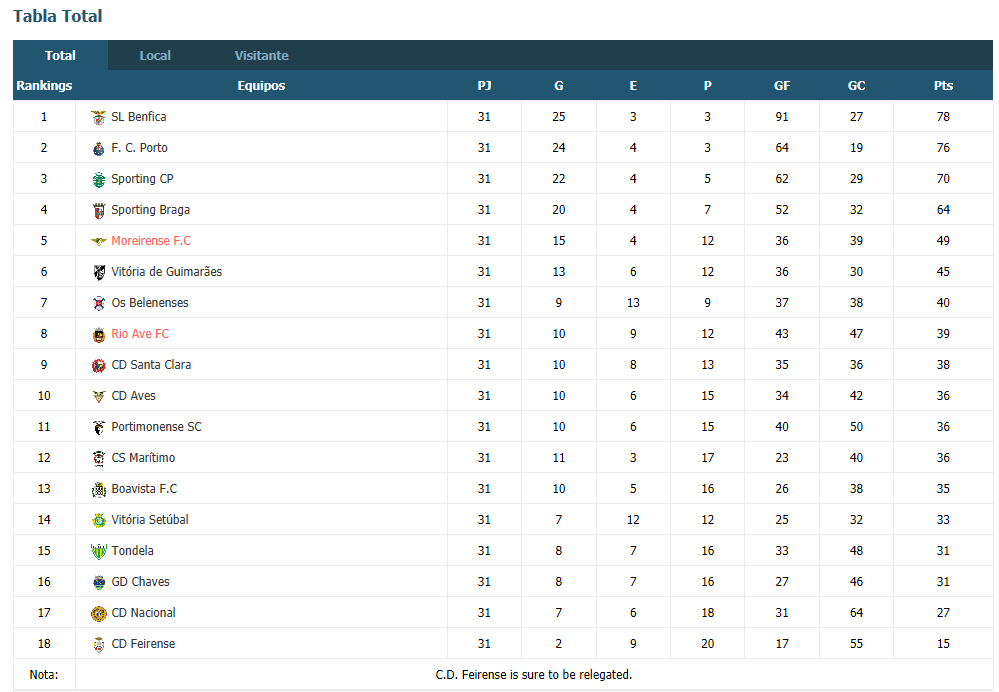Screen dimensions: 999x692
Task: Click the Equipos column header
Action: [x=261, y=85]
